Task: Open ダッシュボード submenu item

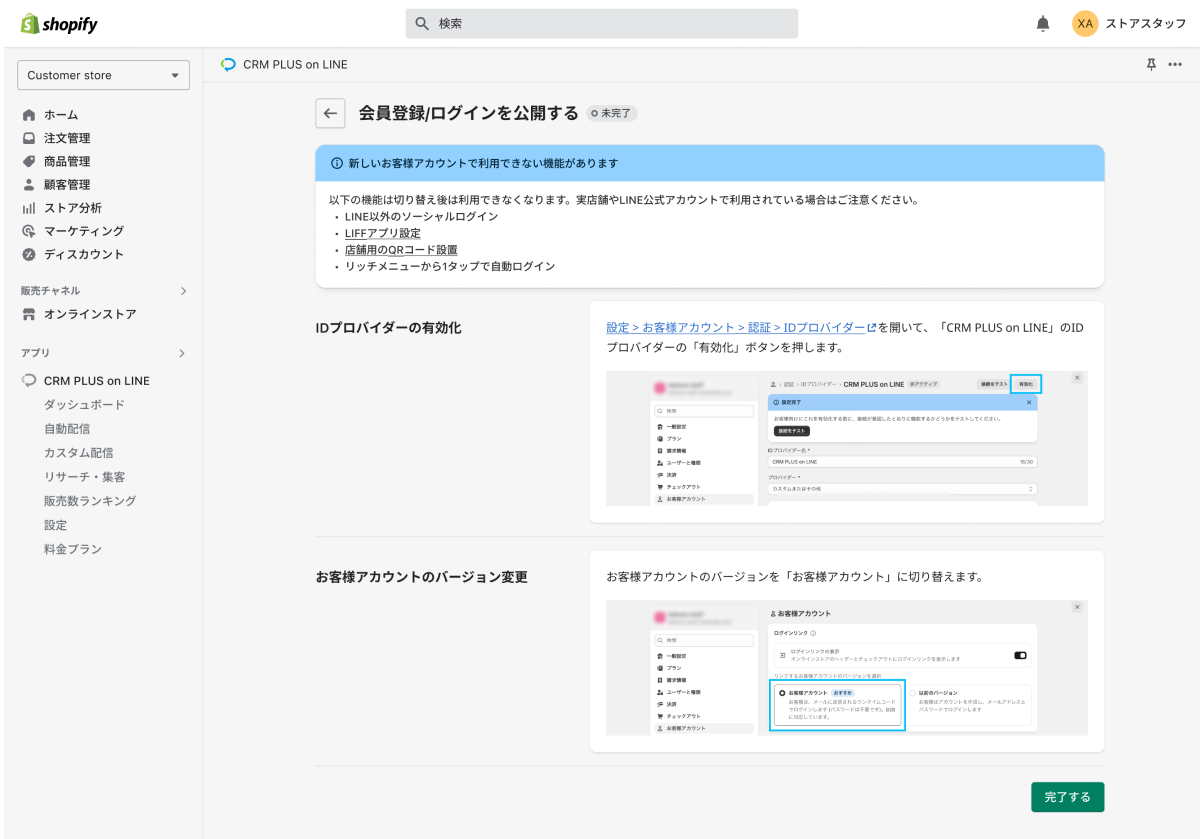Action: click(x=84, y=405)
